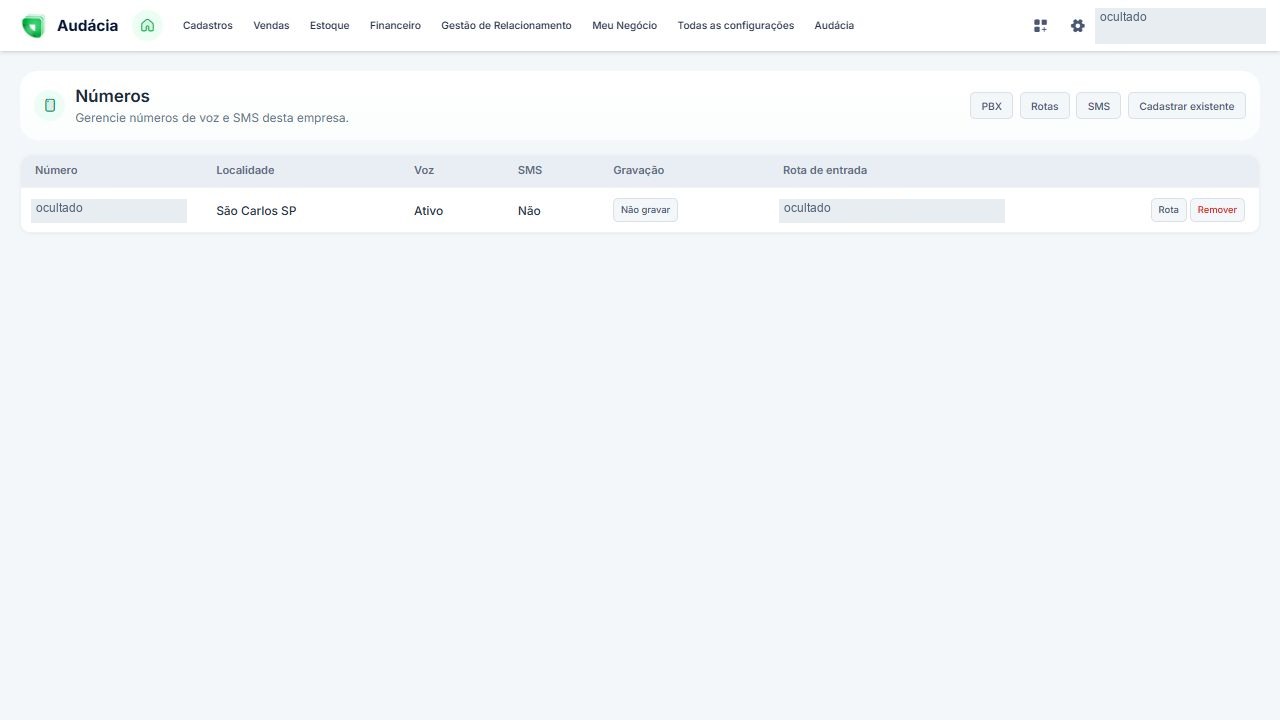Screen dimensions: 1280x720
Task: Click the Rota button in row
Action: [x=1168, y=210]
